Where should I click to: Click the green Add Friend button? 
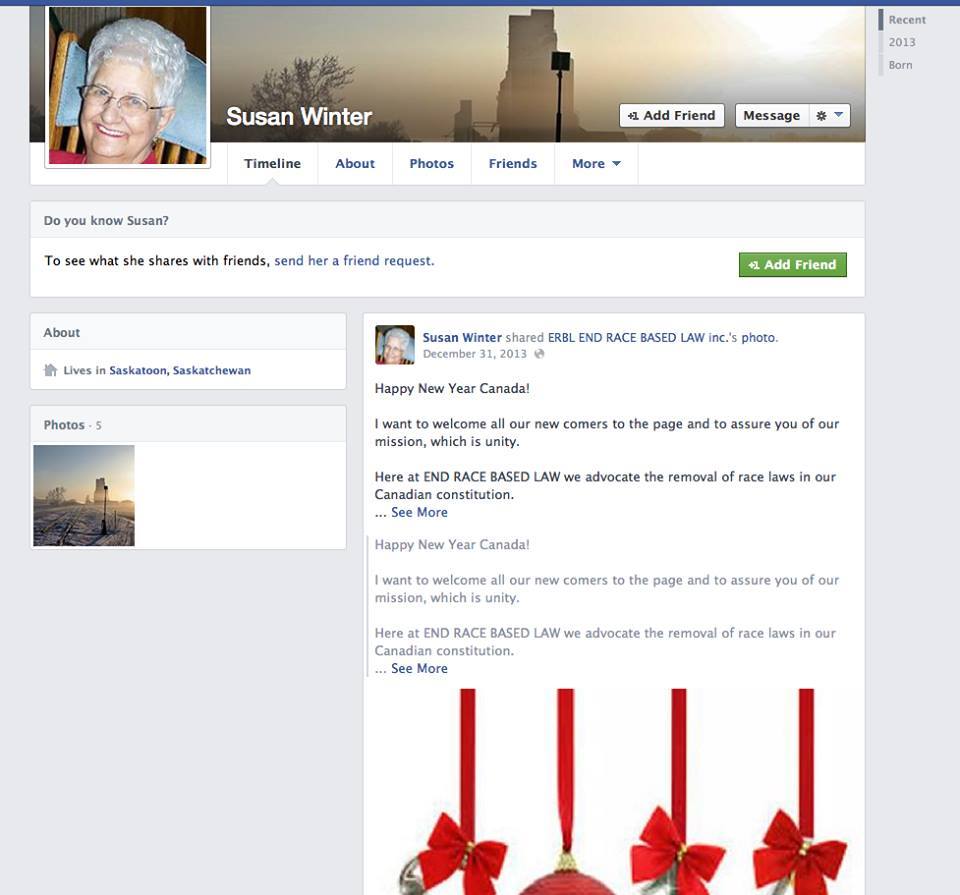[x=792, y=265]
